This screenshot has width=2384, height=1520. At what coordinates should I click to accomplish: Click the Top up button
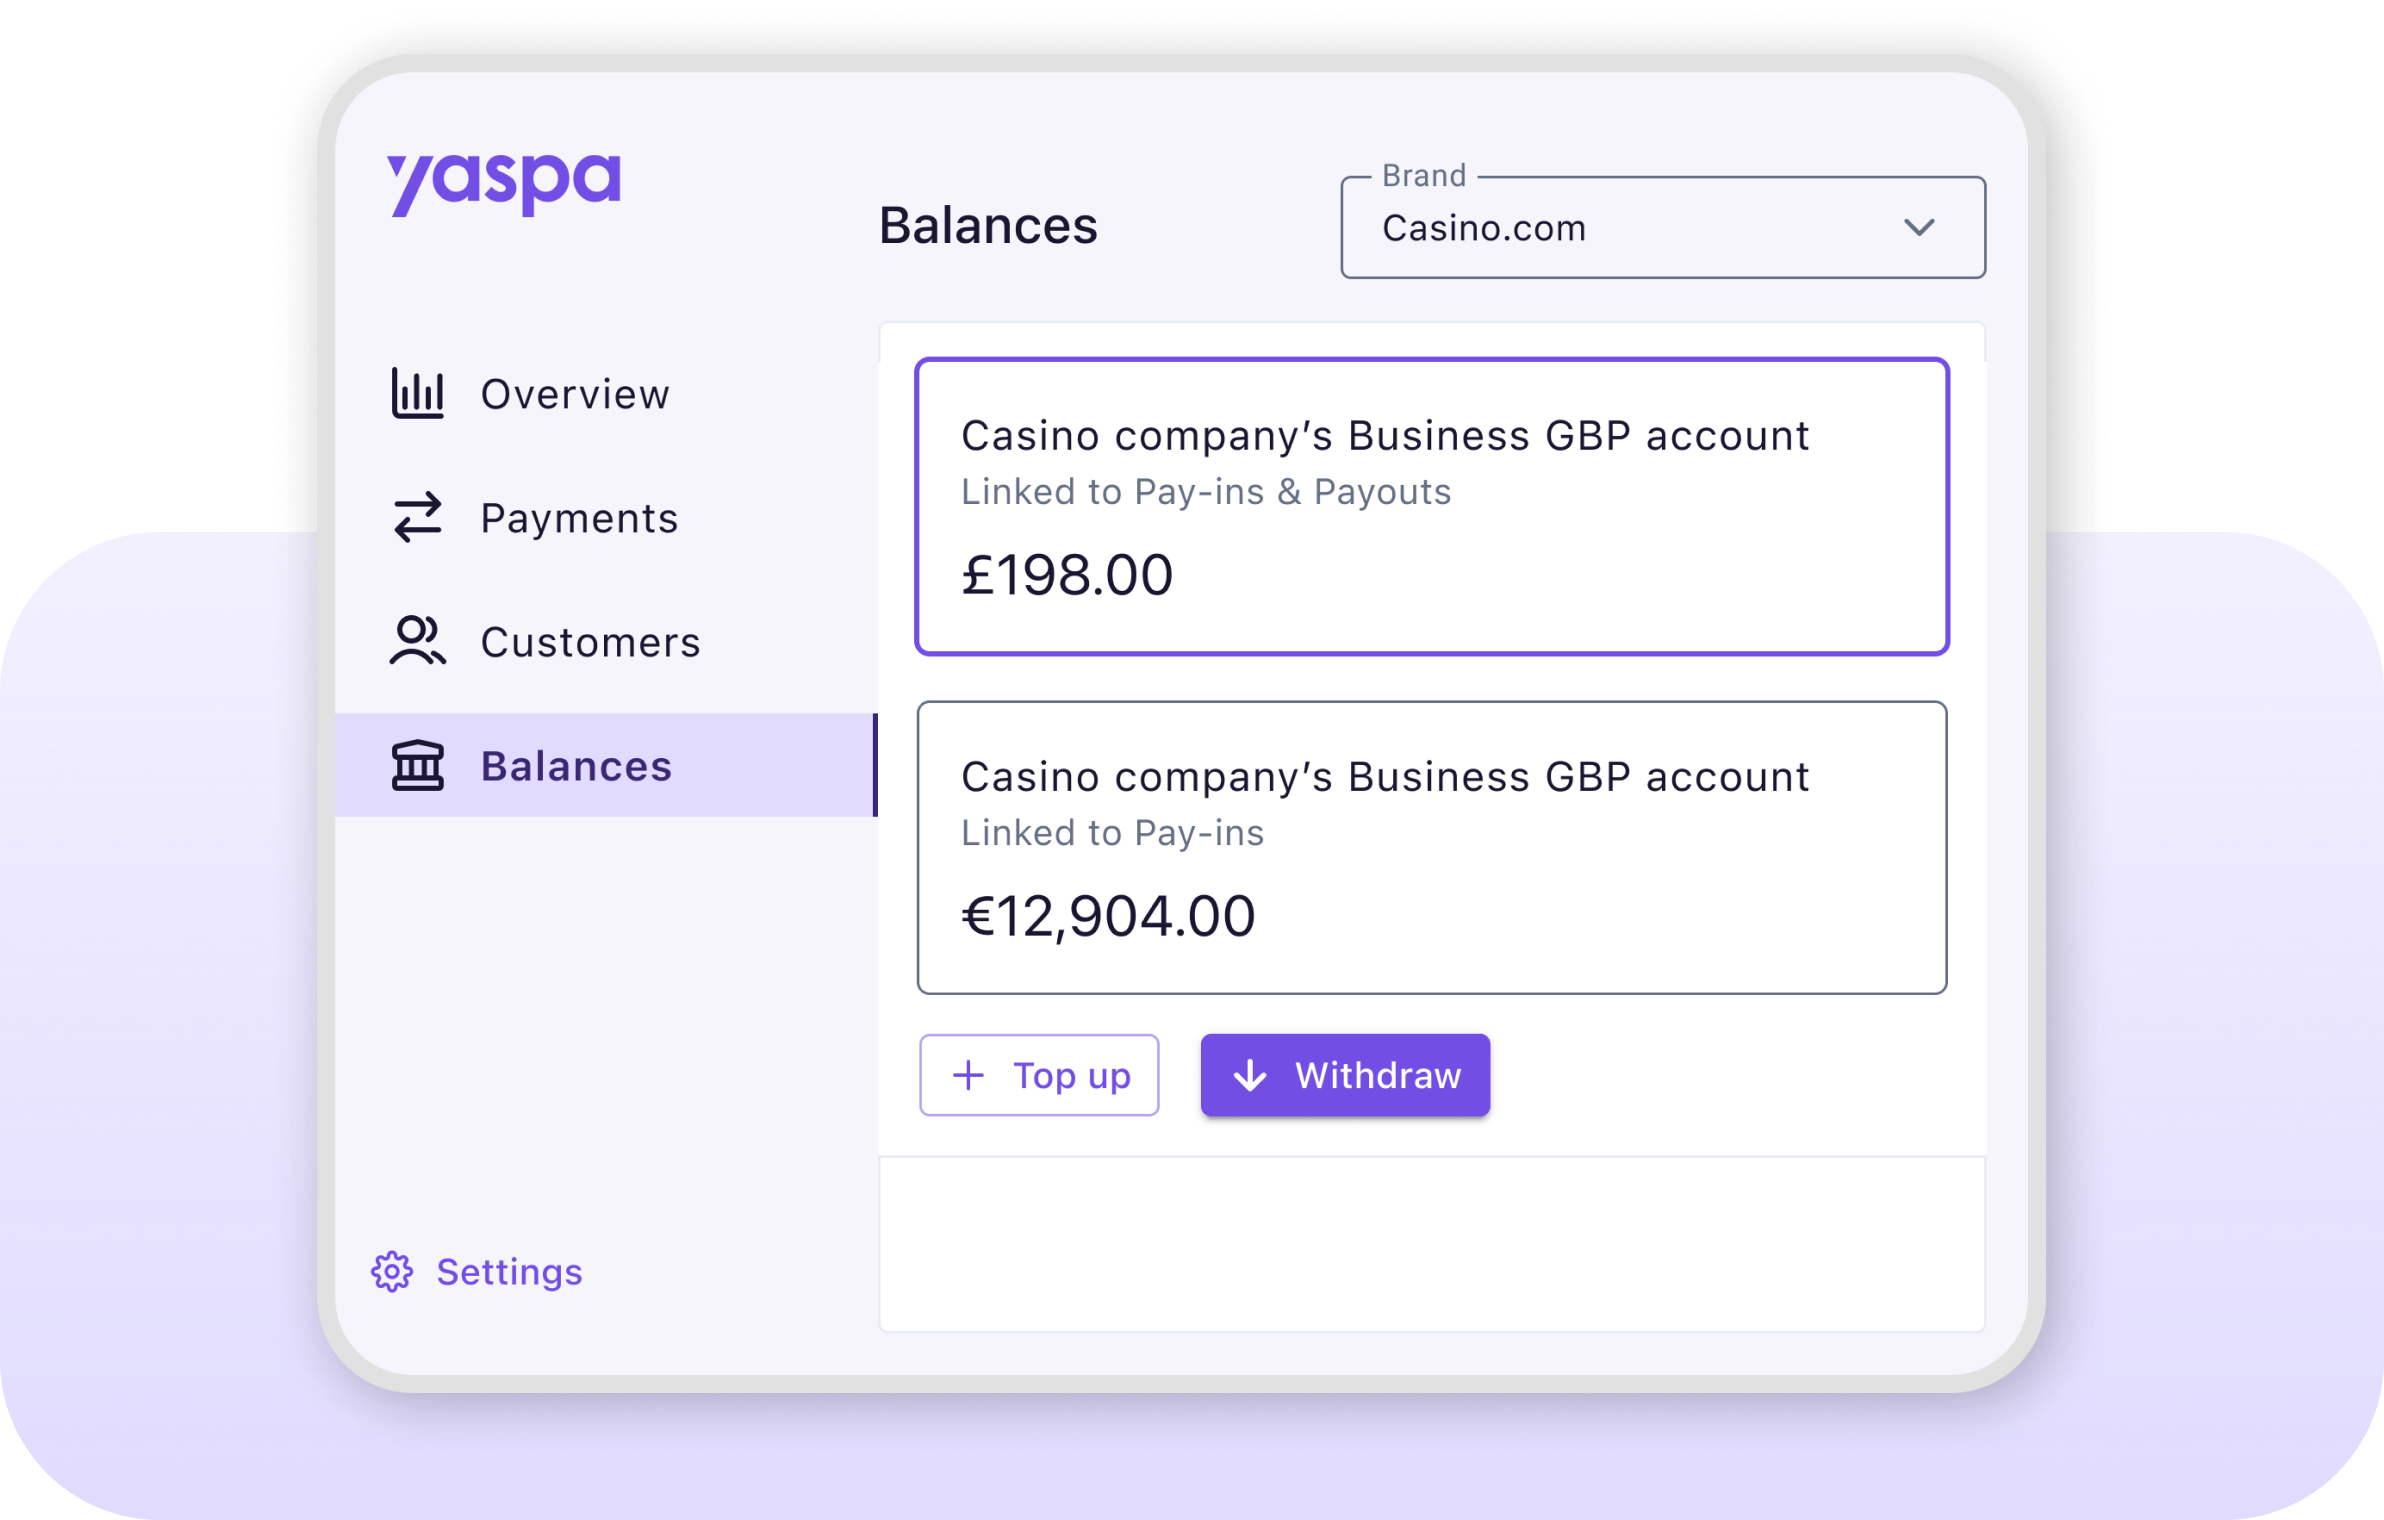pos(1039,1075)
